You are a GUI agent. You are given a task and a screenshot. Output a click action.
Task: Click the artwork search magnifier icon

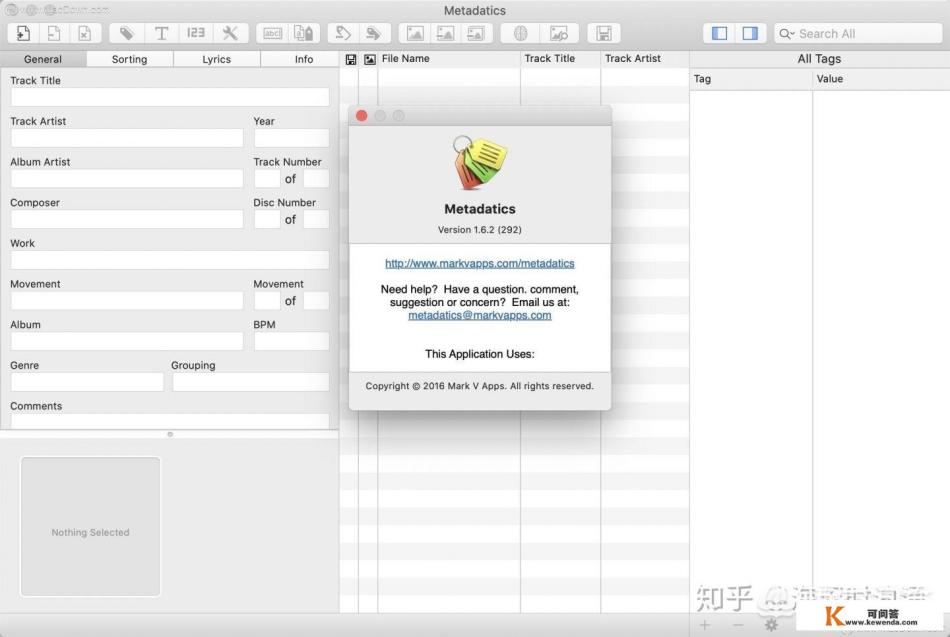click(x=559, y=33)
